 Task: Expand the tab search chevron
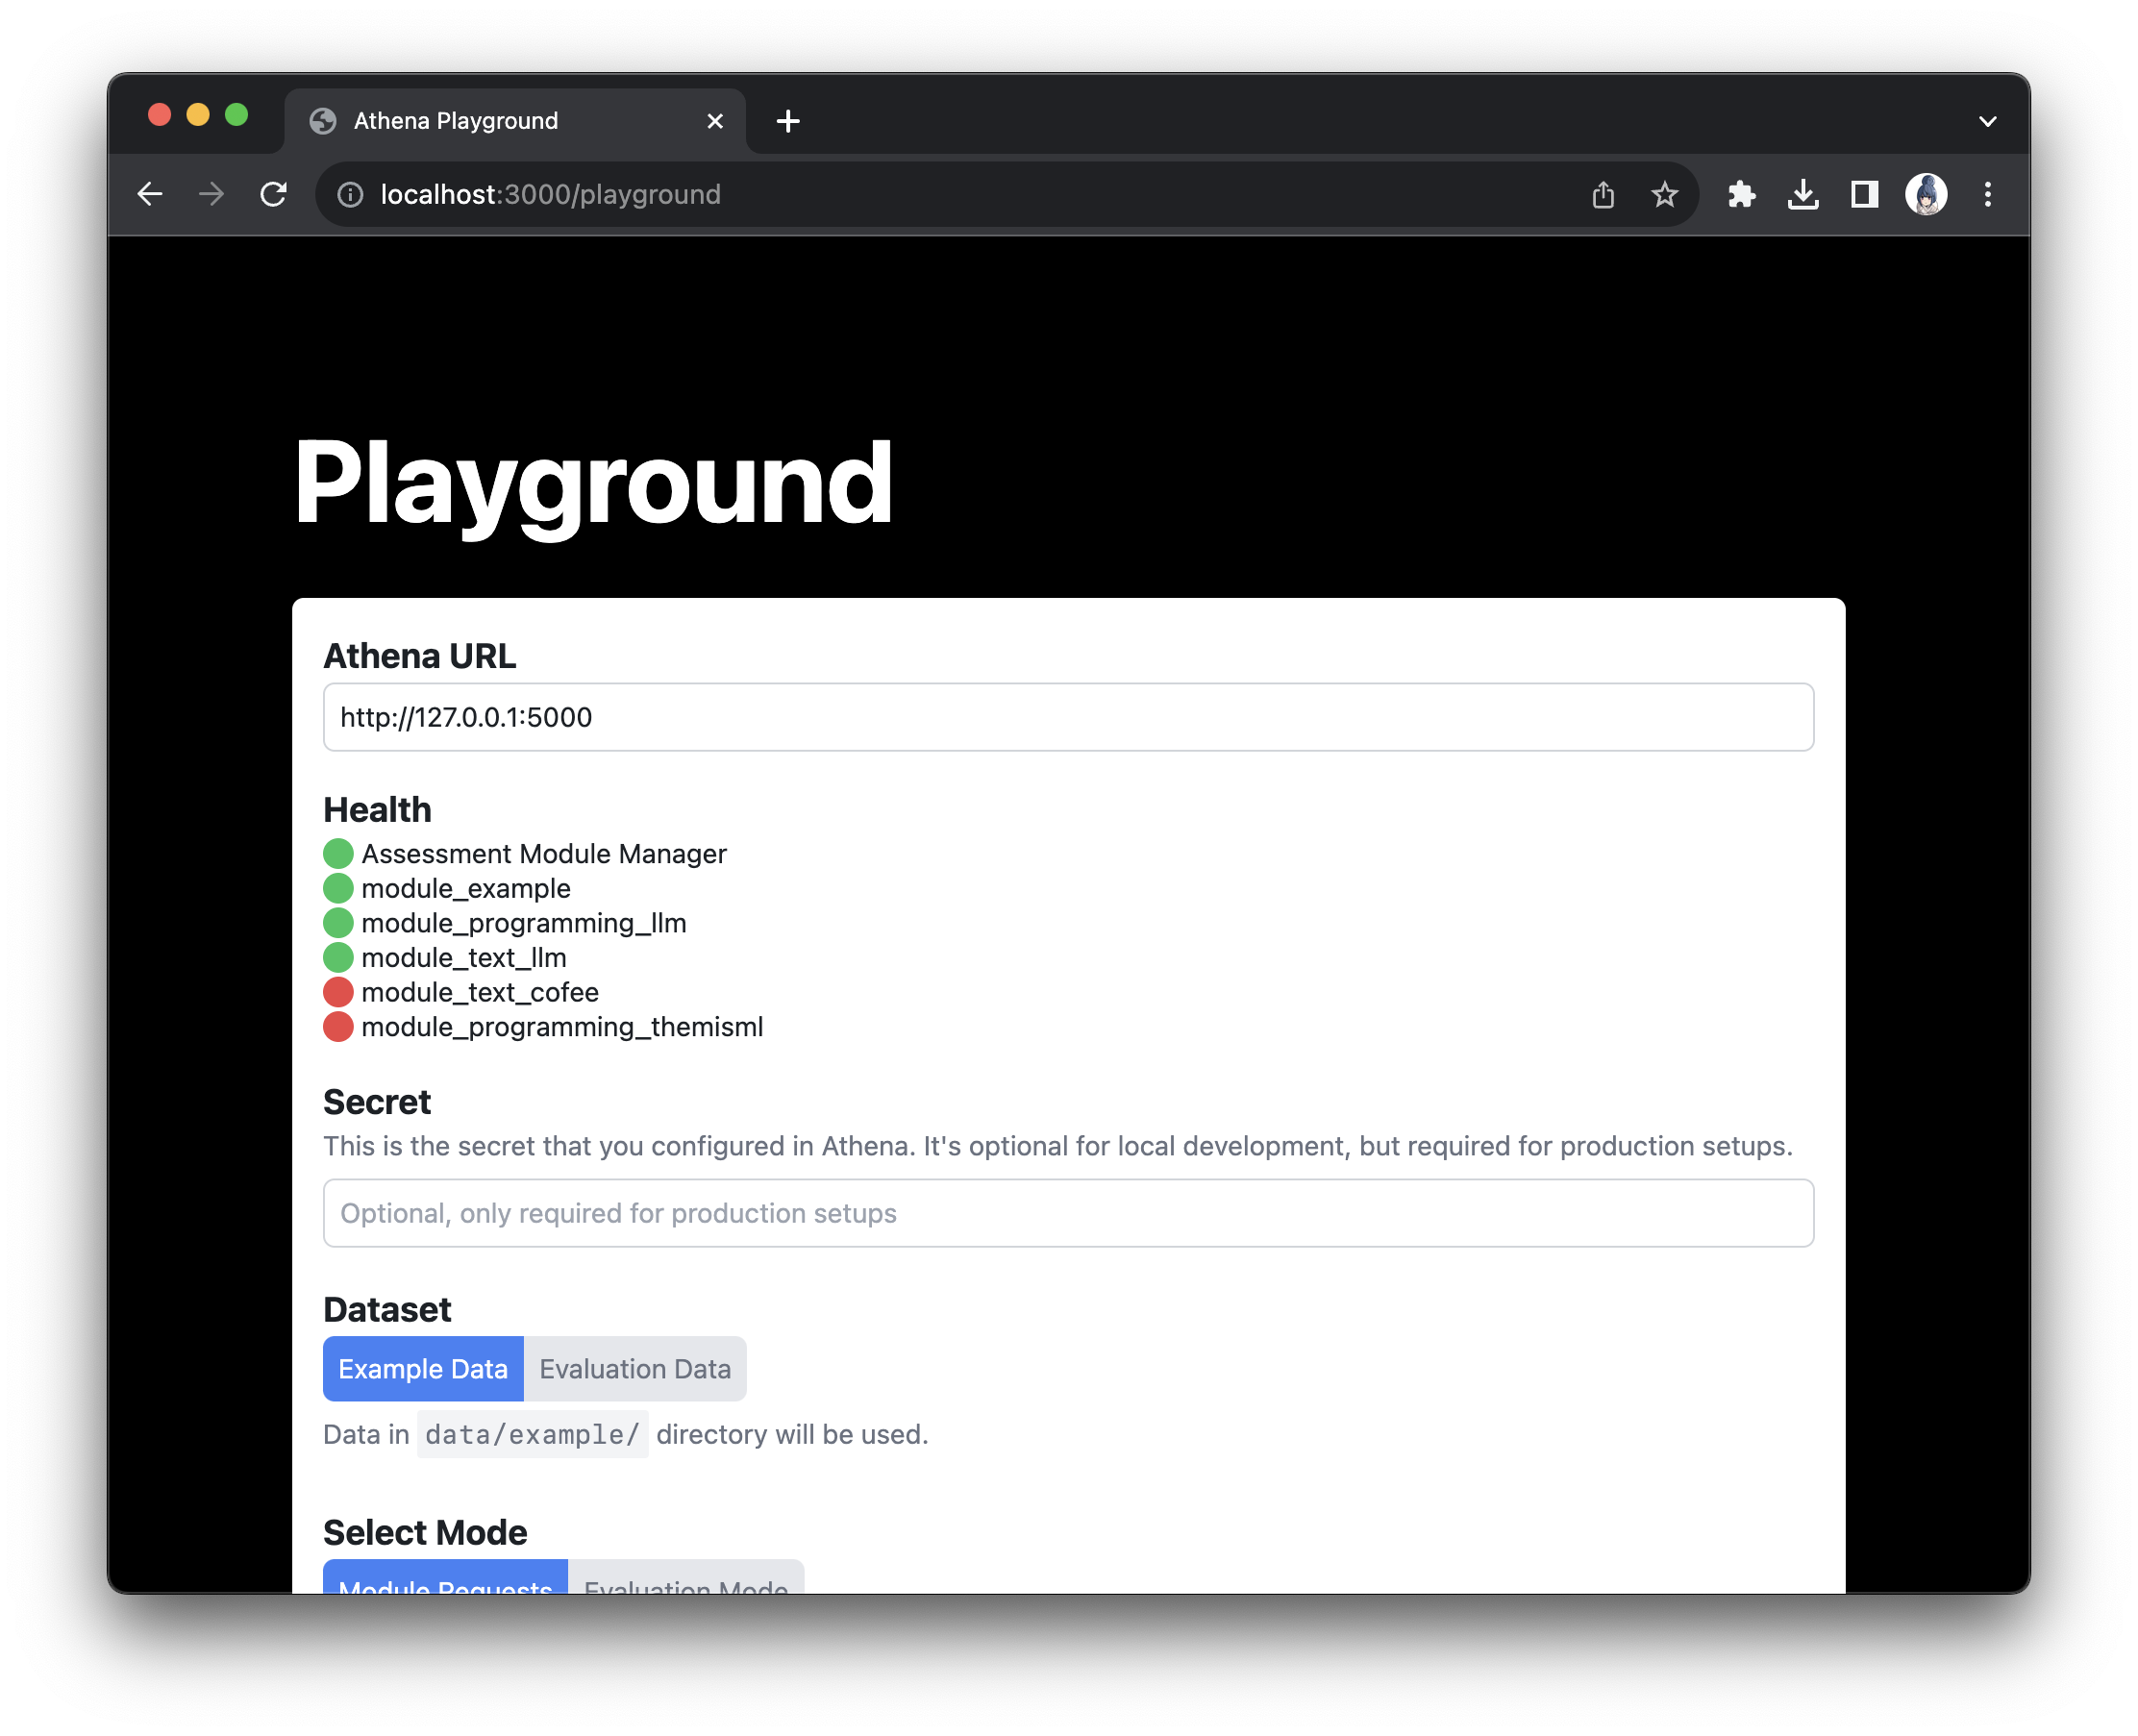tap(1987, 121)
